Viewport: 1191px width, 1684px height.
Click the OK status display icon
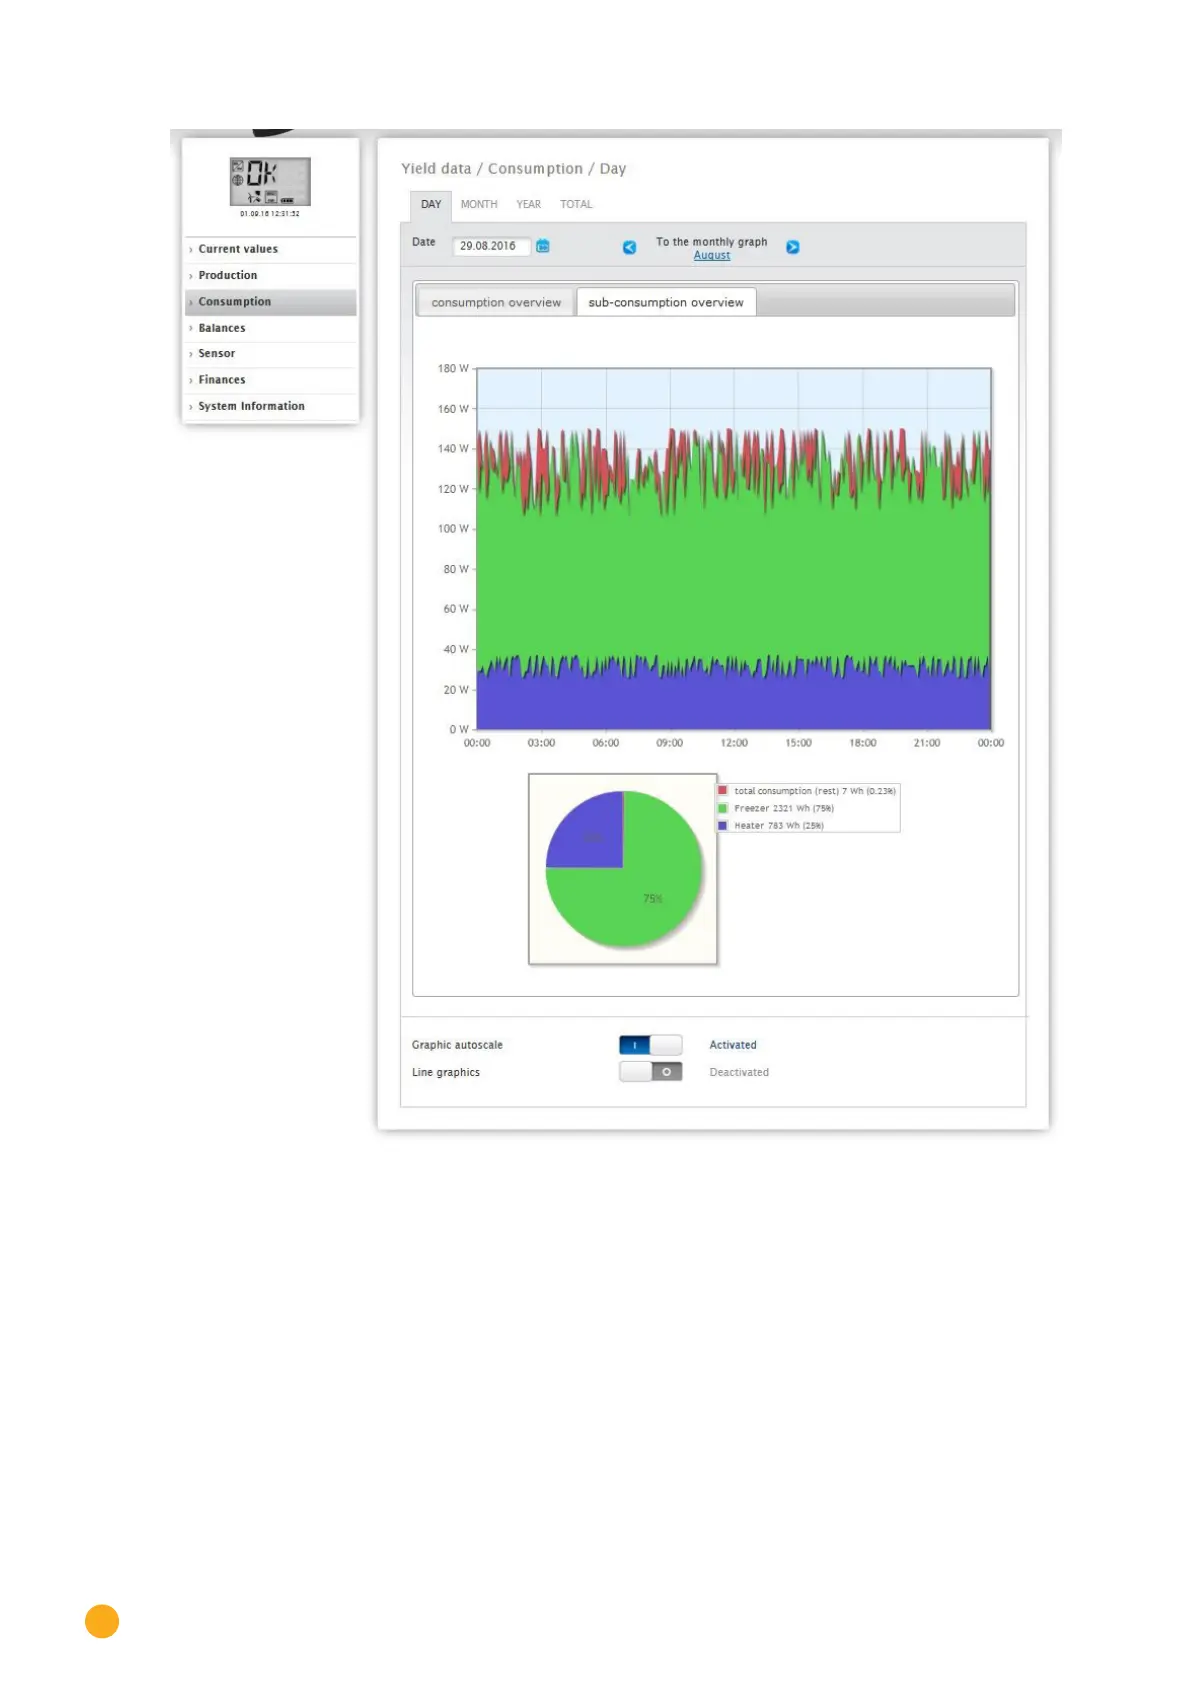coord(270,182)
